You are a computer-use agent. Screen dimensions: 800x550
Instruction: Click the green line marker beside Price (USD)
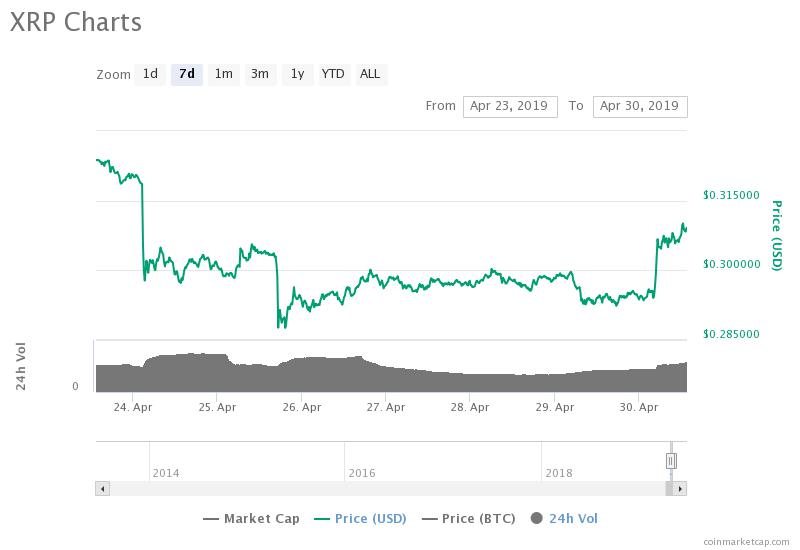[321, 519]
